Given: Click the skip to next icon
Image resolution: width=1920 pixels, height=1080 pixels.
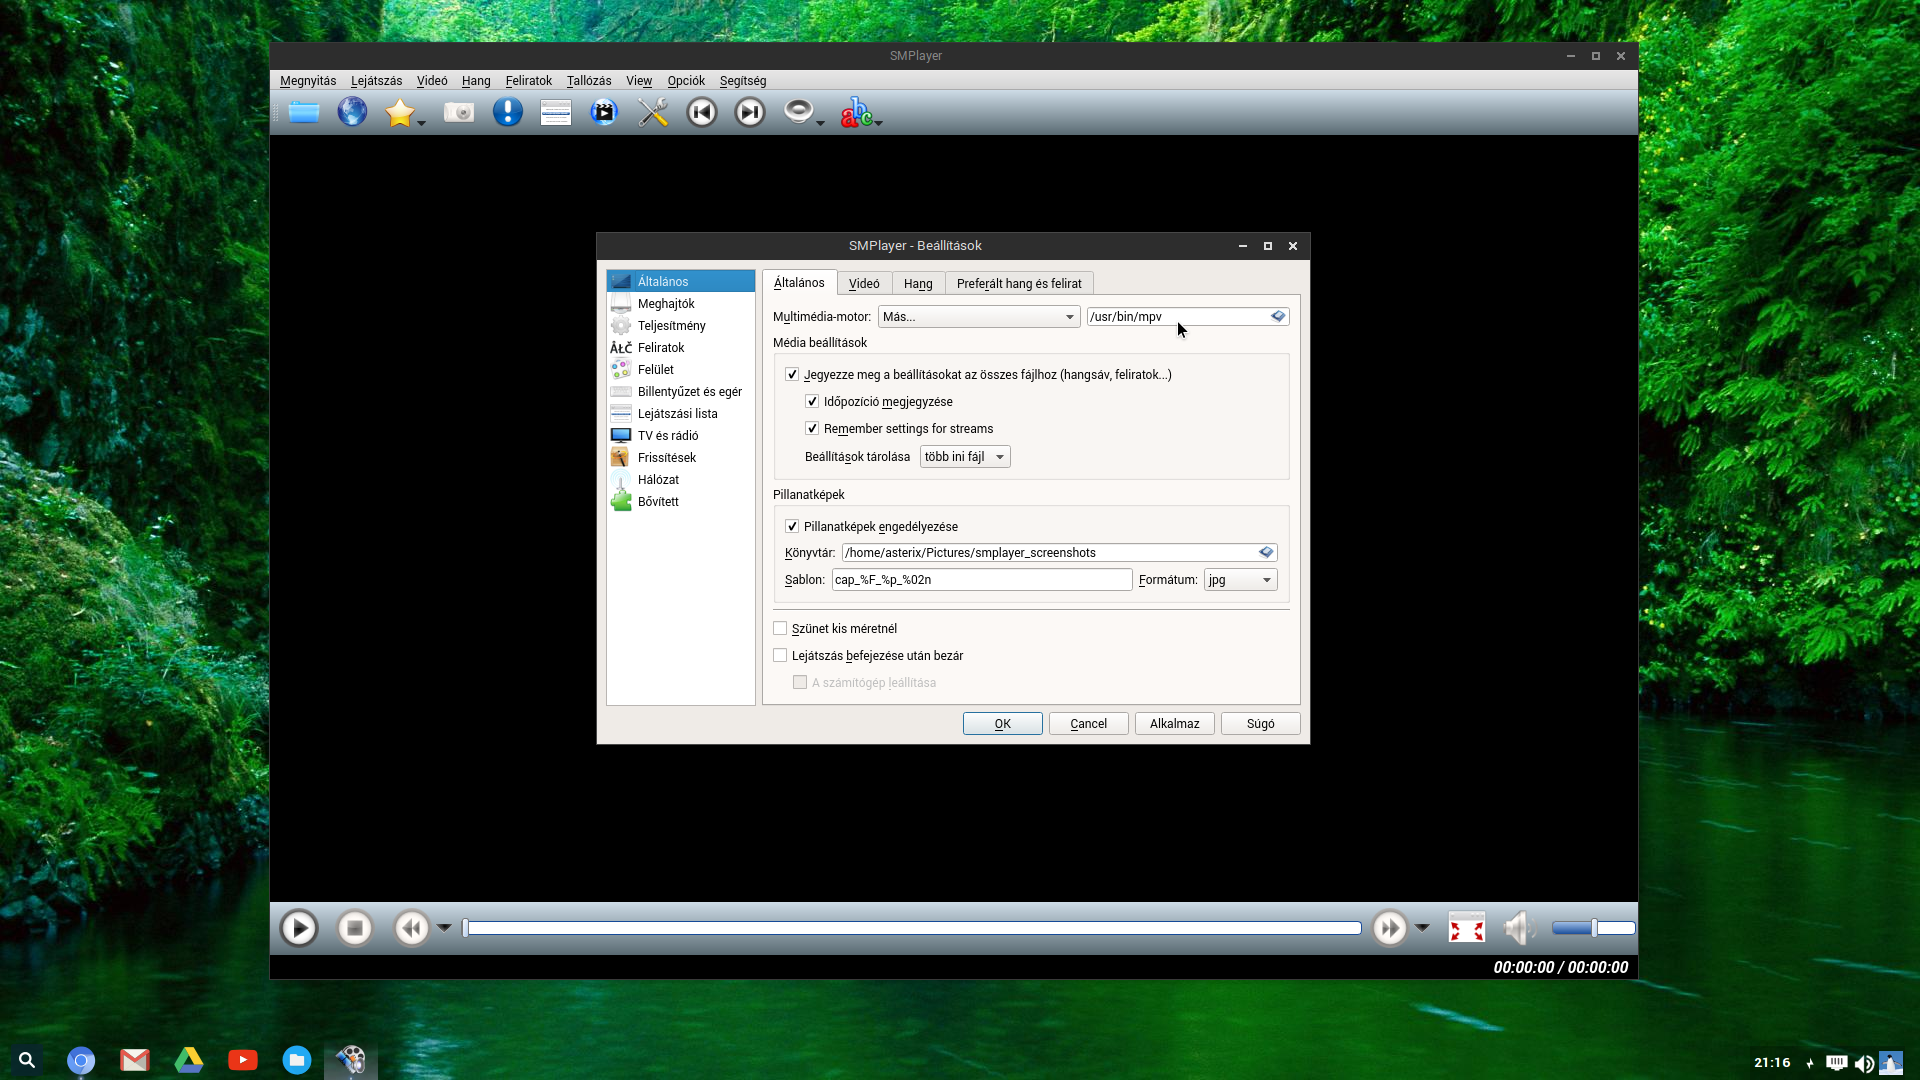Looking at the screenshot, I should pos(749,112).
